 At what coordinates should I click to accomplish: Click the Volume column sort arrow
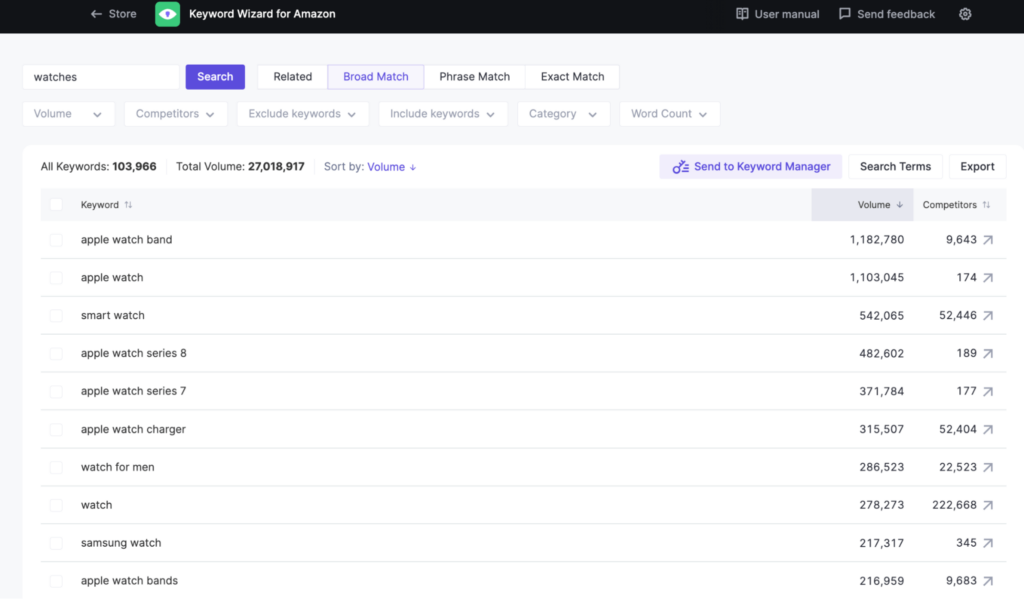899,204
